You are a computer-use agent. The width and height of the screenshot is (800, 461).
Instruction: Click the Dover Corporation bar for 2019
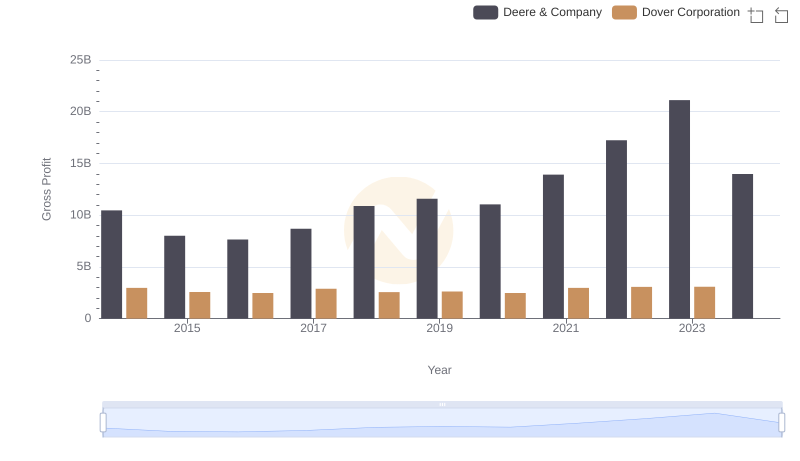pos(452,305)
